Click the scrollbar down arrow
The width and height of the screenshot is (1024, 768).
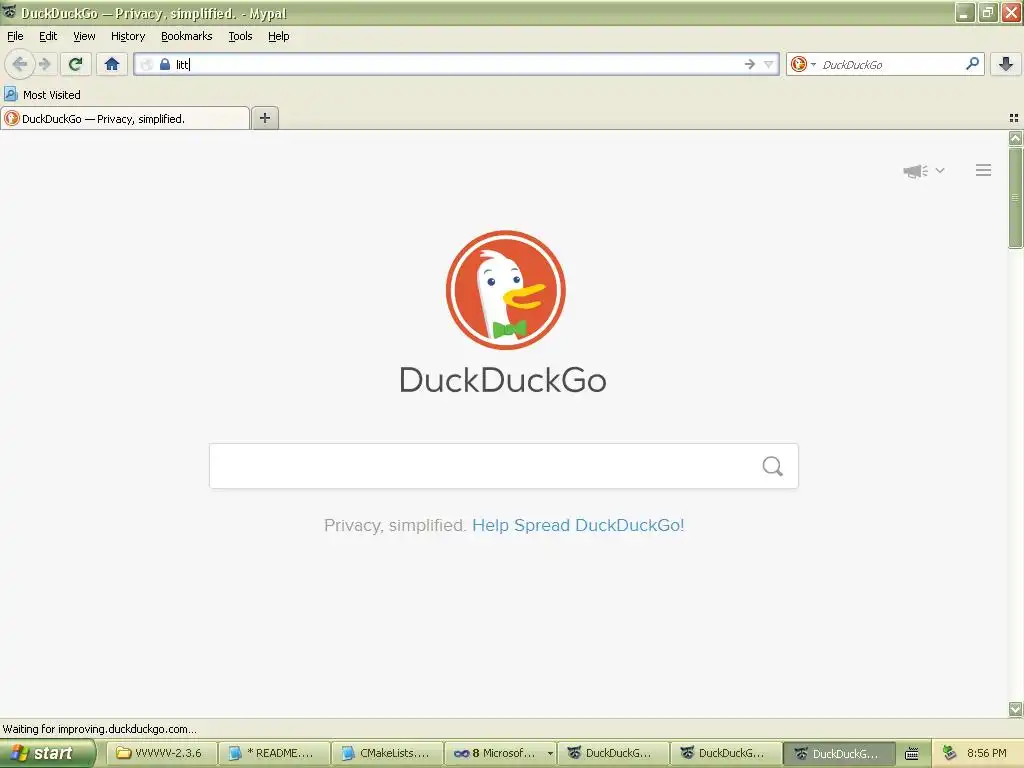1015,709
